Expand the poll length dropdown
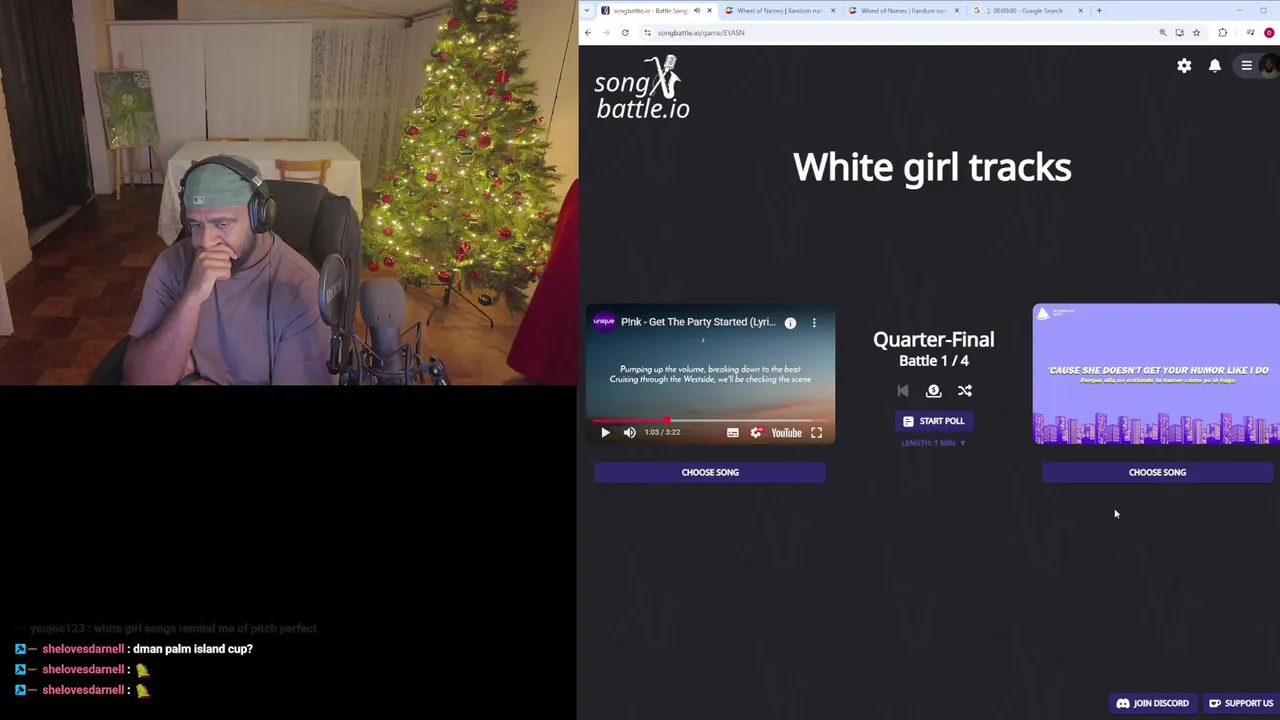Image resolution: width=1280 pixels, height=720 pixels. pyautogui.click(x=934, y=443)
